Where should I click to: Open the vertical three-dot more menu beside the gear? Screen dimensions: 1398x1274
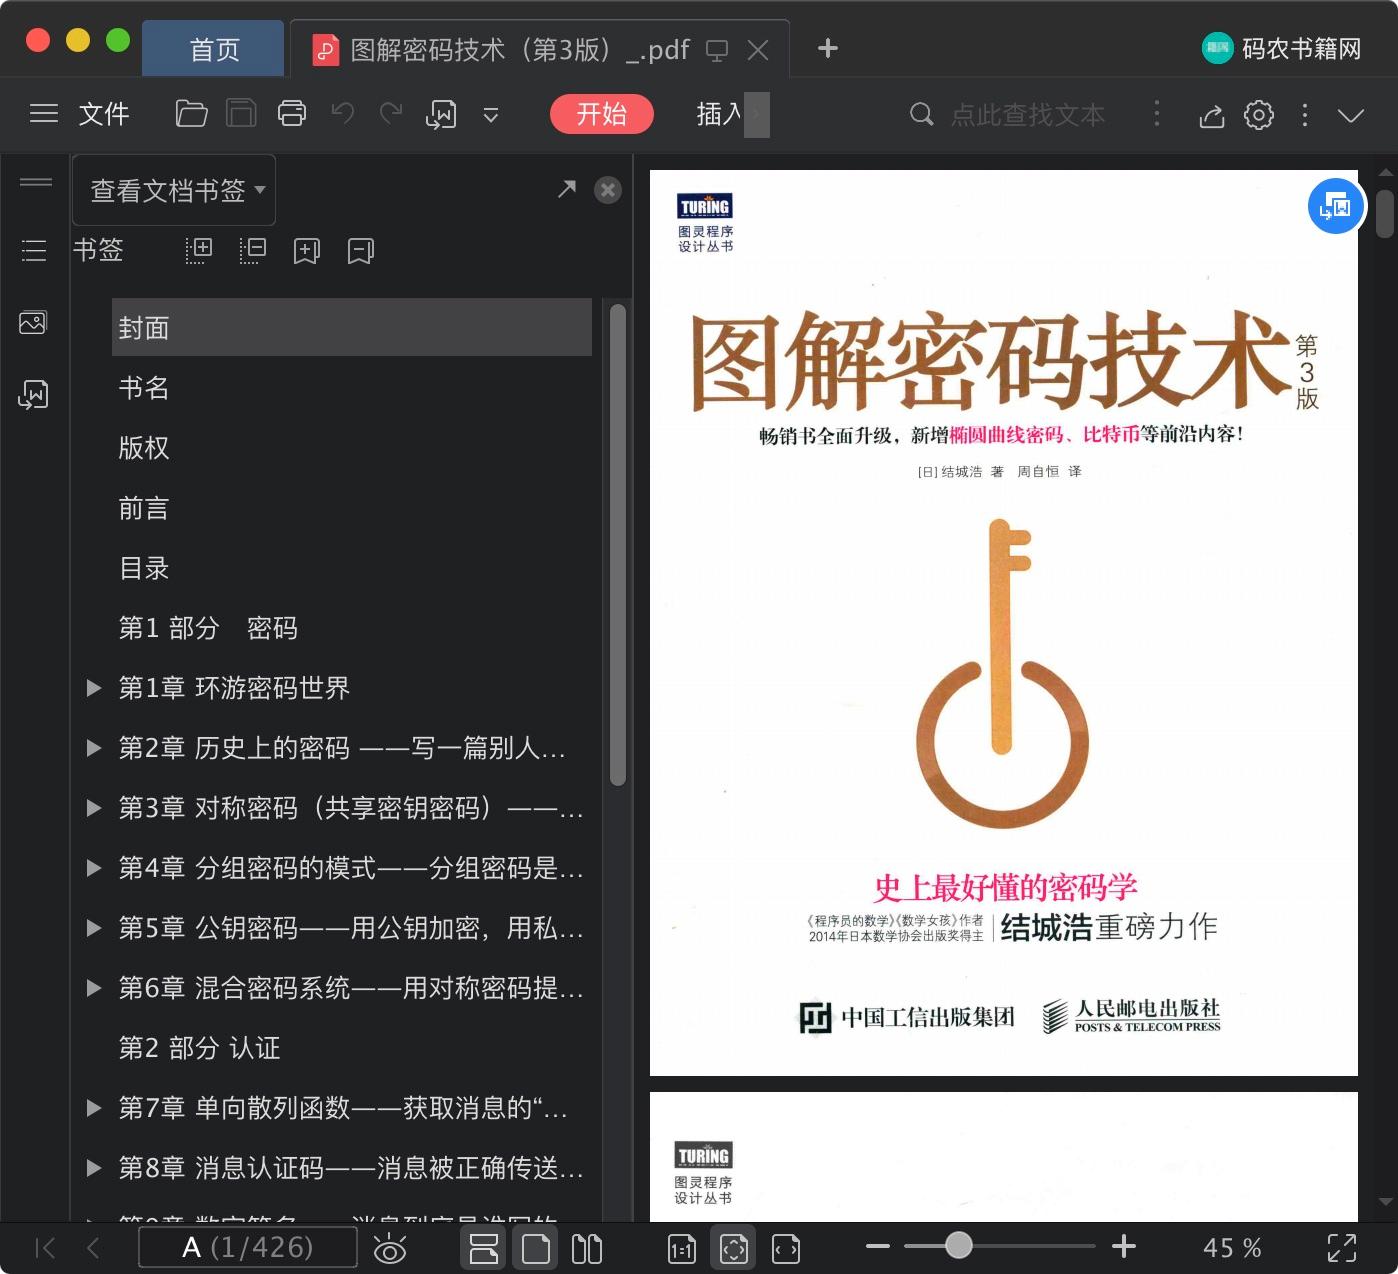(x=1305, y=115)
